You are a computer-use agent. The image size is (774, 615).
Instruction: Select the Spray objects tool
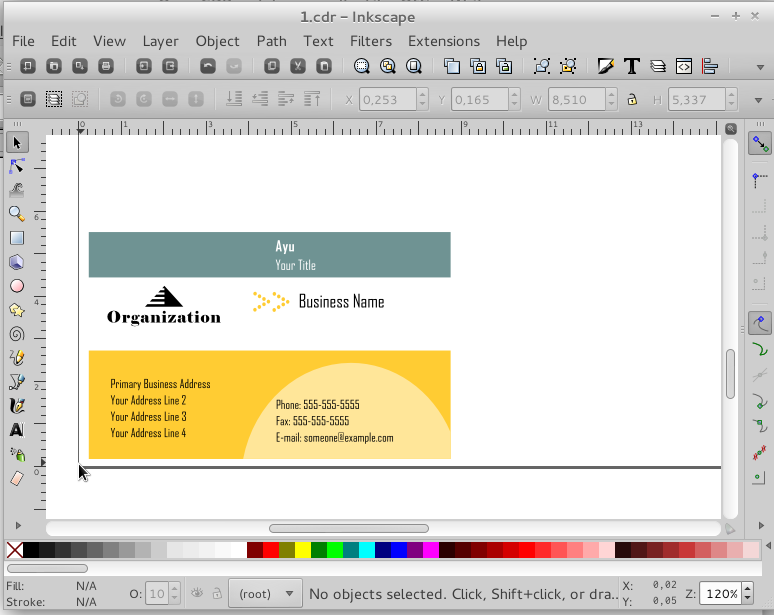[x=17, y=454]
